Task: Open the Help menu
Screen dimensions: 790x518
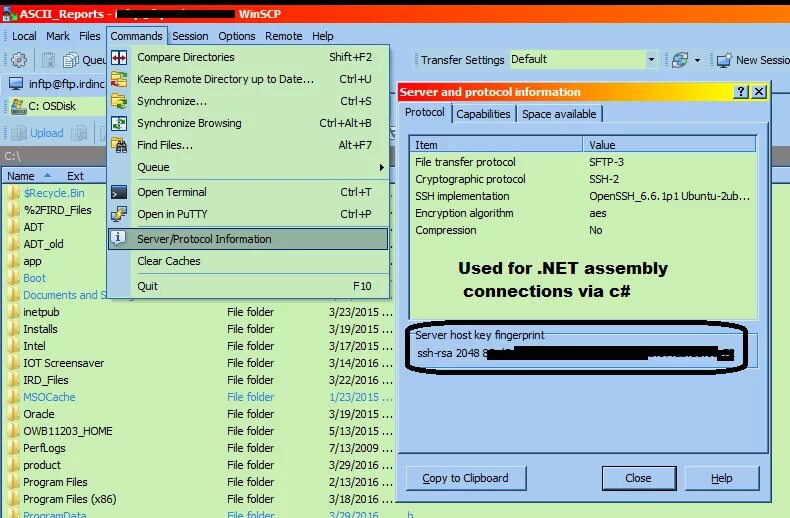Action: tap(322, 36)
